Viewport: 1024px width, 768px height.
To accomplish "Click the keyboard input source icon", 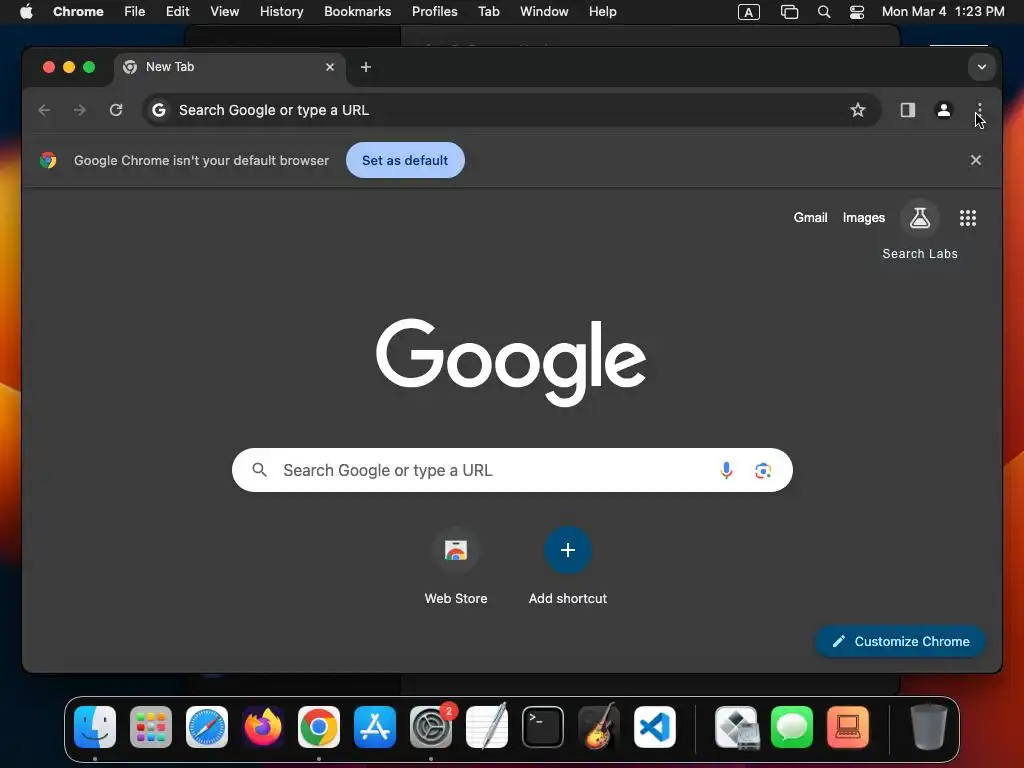I will [748, 12].
